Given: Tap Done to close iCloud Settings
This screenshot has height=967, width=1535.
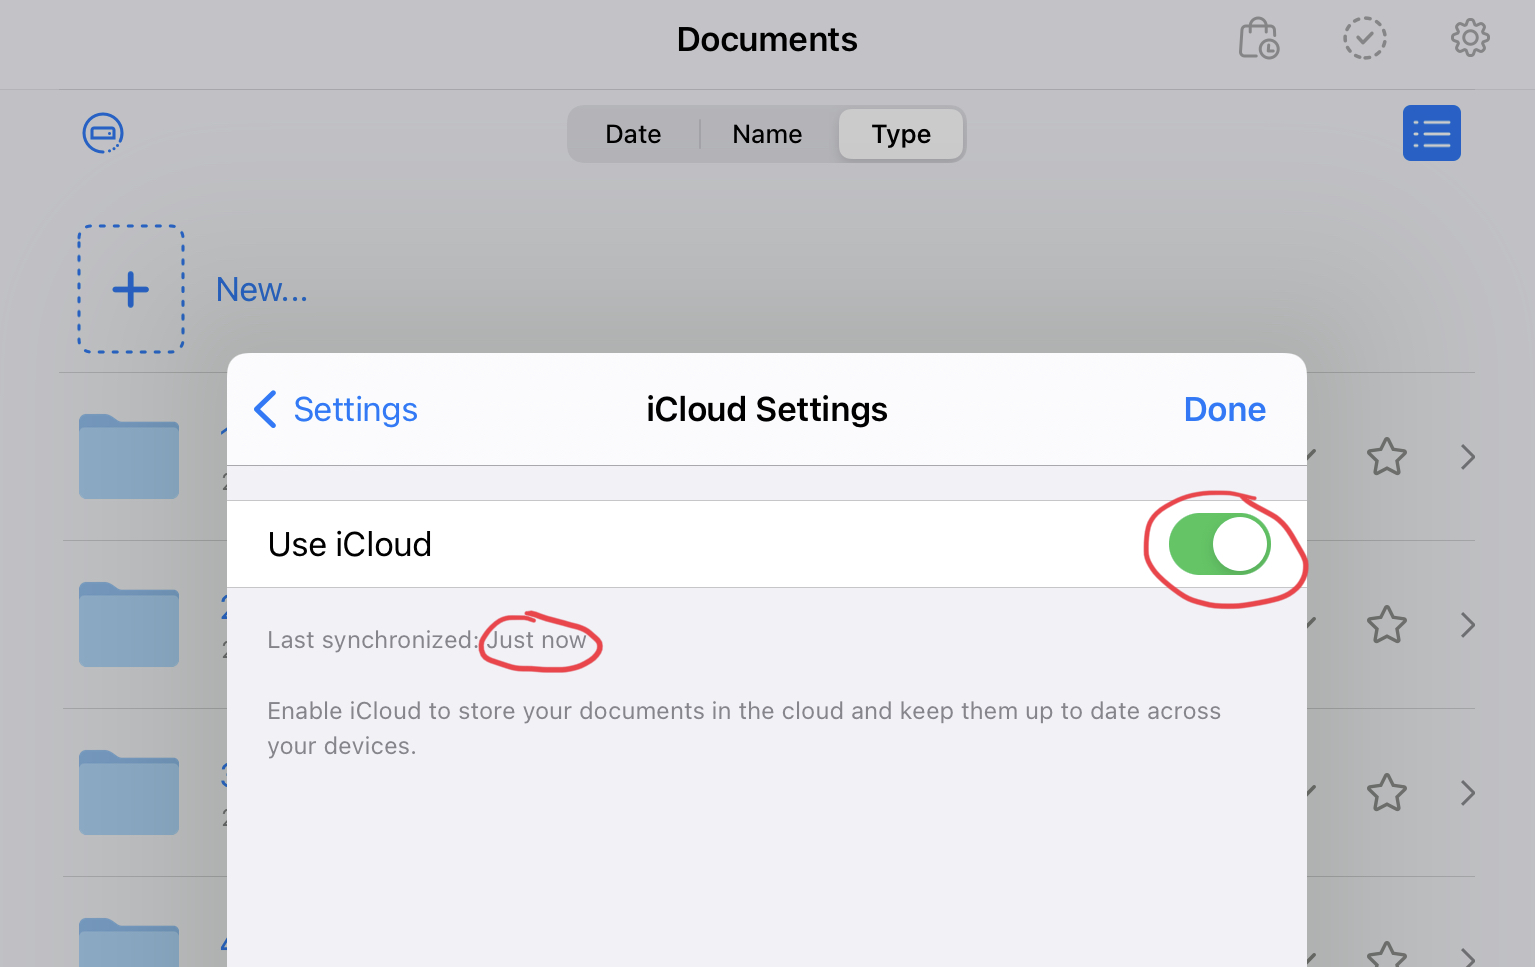Looking at the screenshot, I should point(1224,409).
